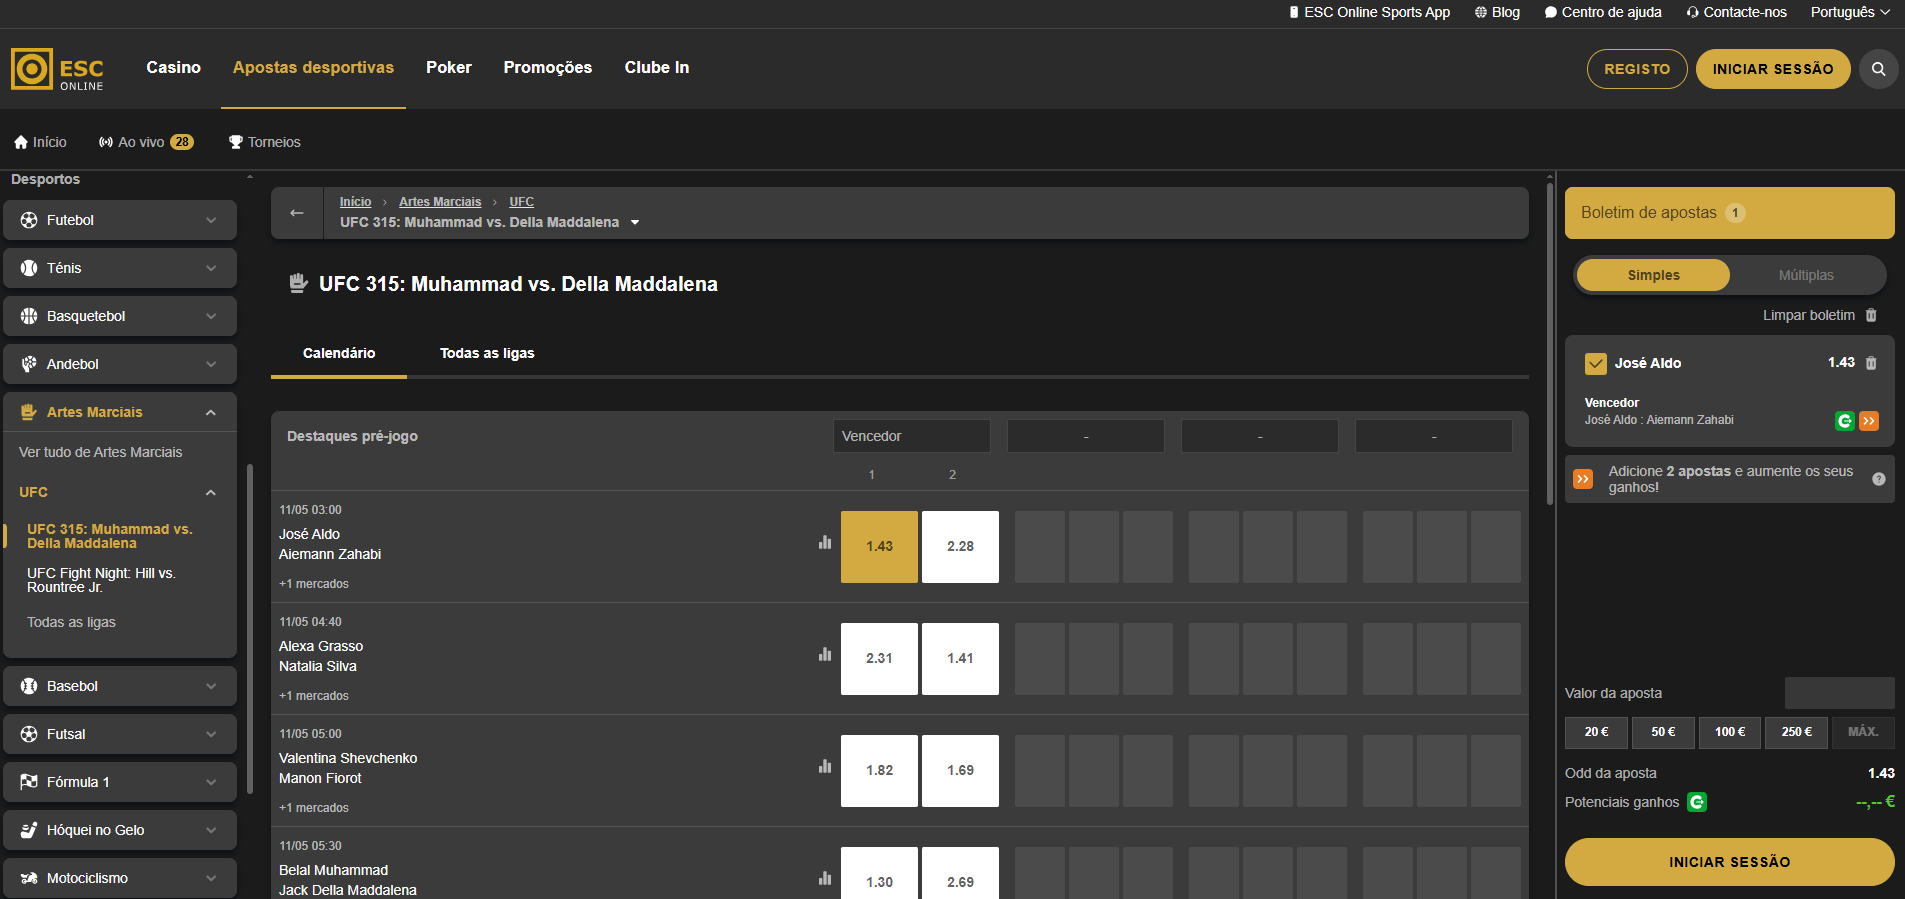Image resolution: width=1905 pixels, height=899 pixels.
Task: Select 2.28 odds for Aiemann Zahabi
Action: tap(960, 547)
